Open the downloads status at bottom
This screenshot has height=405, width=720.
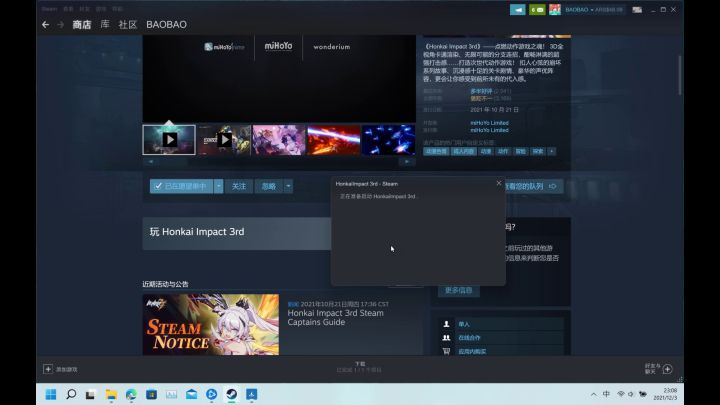pos(360,367)
